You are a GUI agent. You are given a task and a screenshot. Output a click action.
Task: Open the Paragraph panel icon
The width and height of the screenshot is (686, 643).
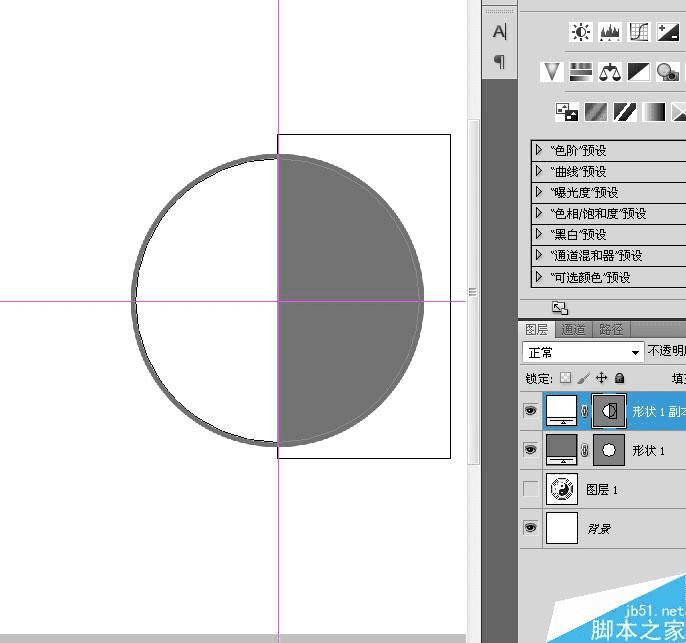tap(500, 61)
